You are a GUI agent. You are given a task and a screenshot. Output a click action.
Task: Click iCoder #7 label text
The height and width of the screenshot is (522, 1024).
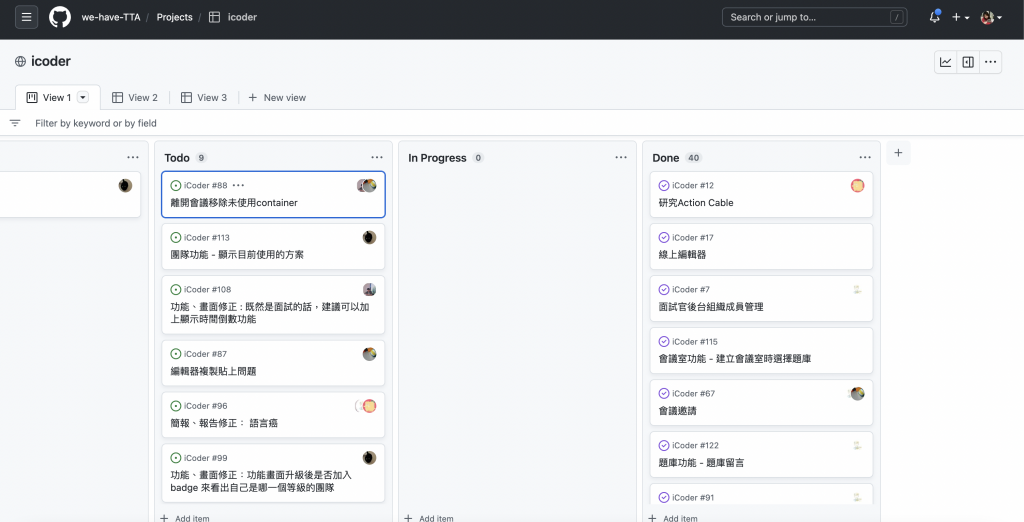691,289
